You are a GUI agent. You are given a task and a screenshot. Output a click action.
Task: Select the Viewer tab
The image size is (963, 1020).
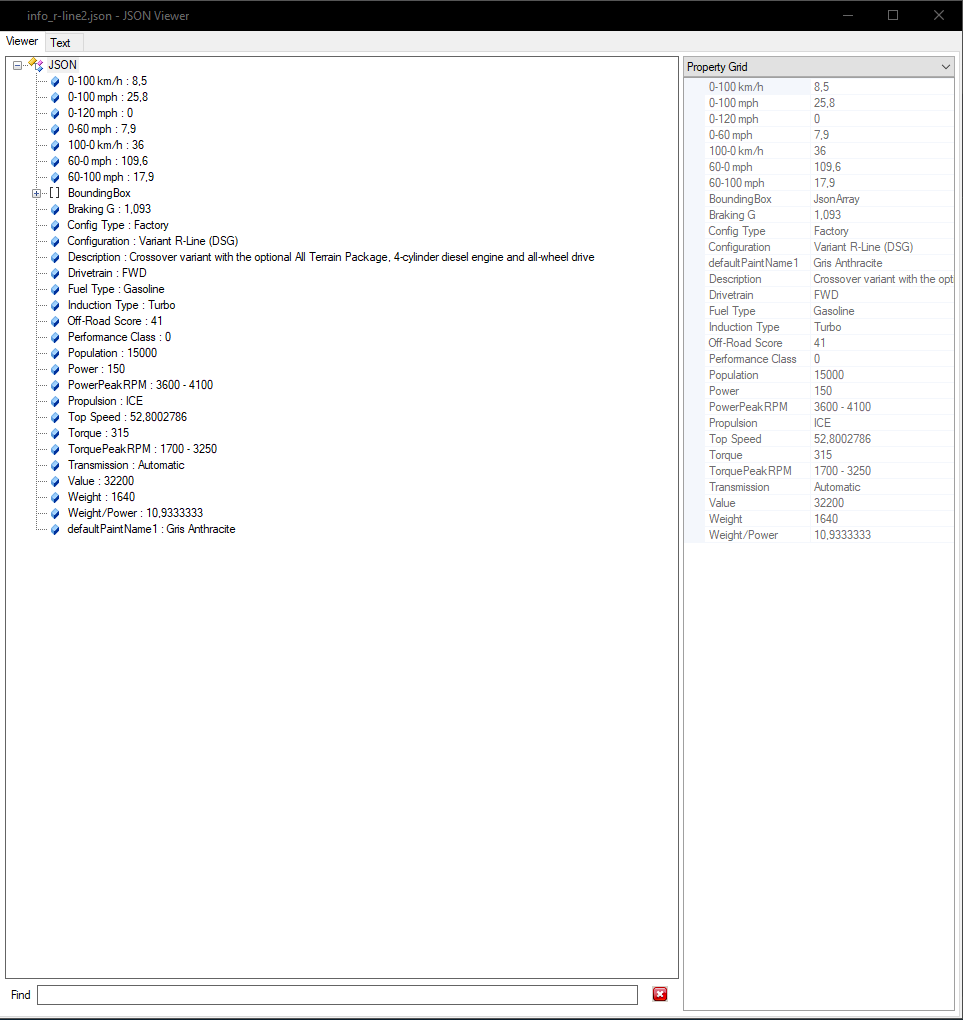coord(22,42)
